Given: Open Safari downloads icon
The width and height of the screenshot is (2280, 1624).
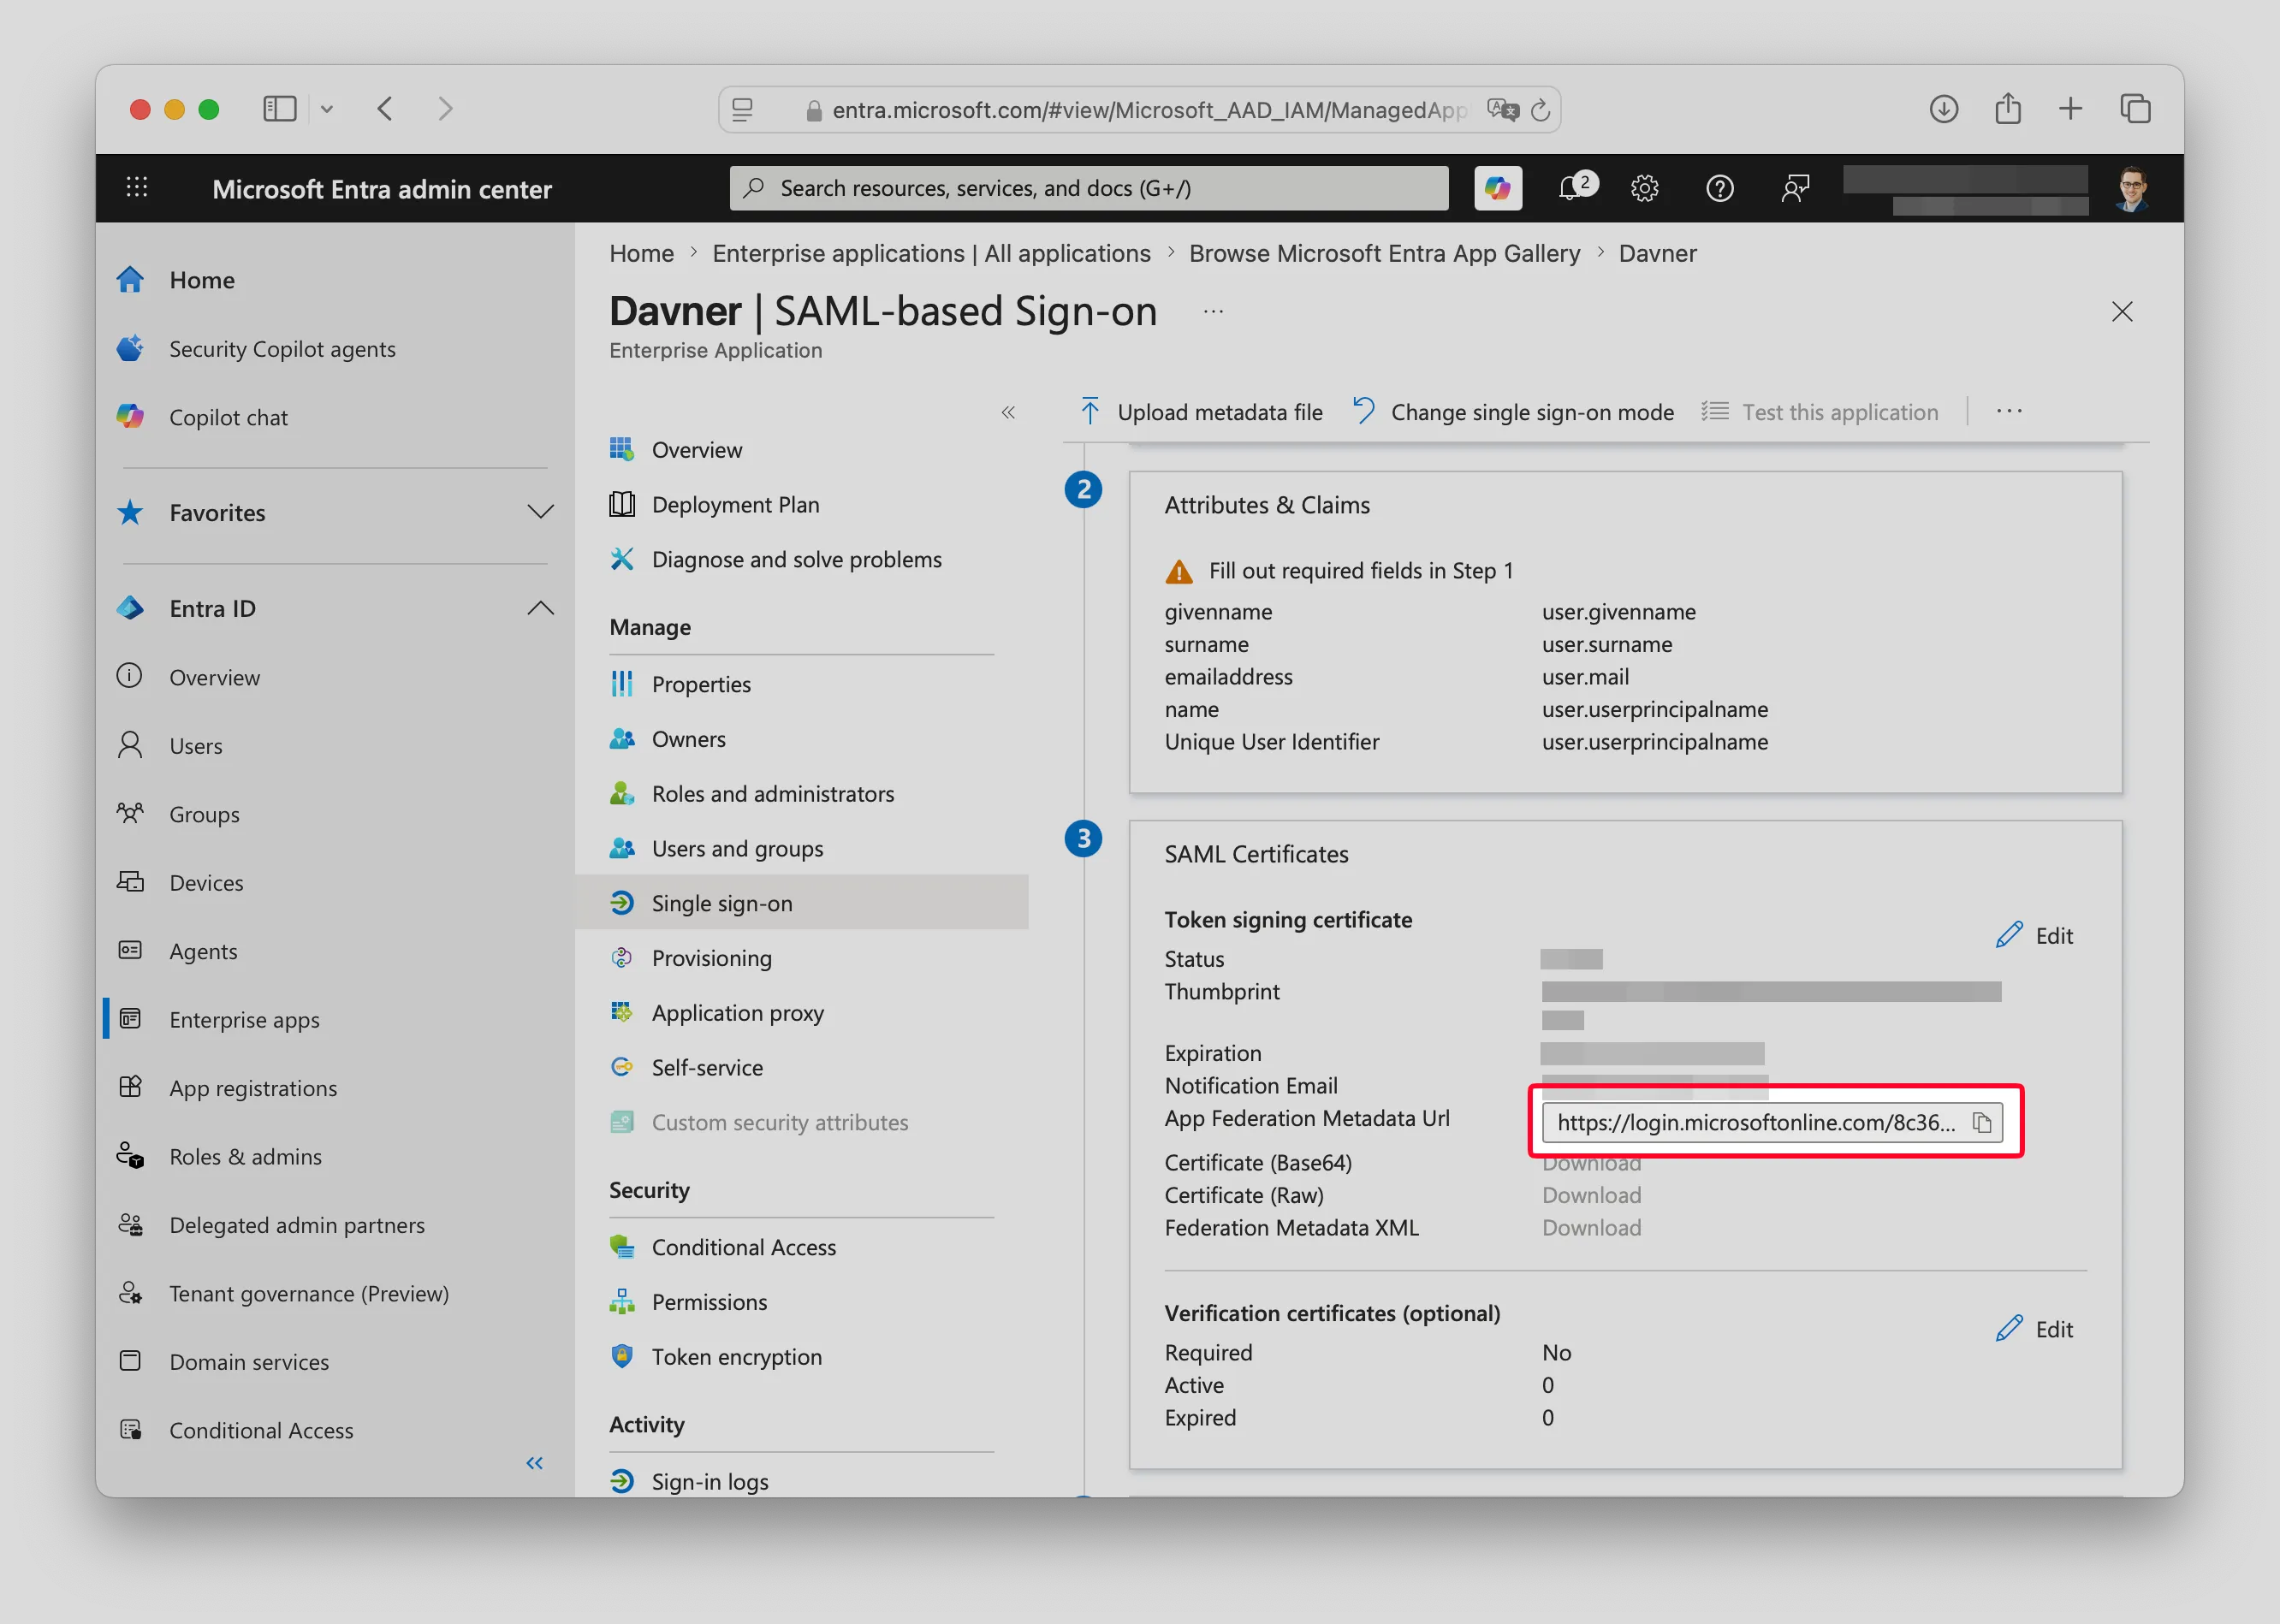Looking at the screenshot, I should tap(1943, 109).
